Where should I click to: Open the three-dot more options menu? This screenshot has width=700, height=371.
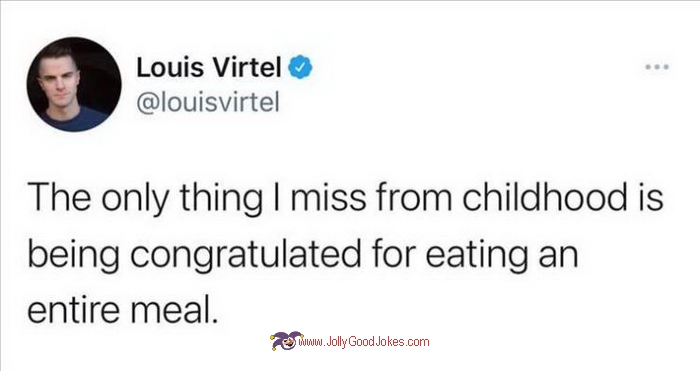[657, 67]
